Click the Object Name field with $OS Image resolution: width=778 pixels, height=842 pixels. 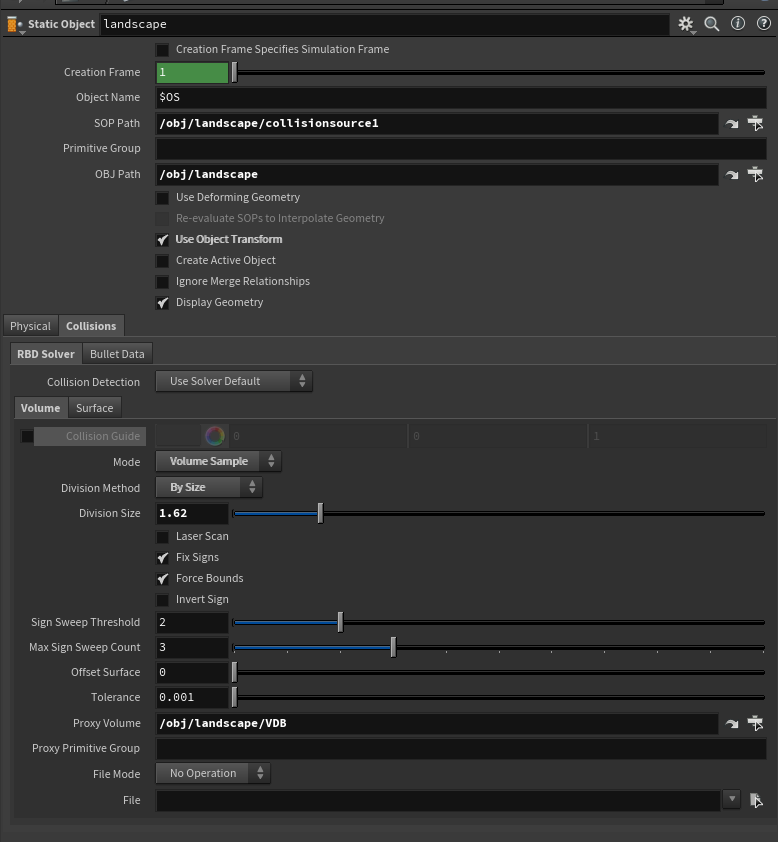coord(461,97)
